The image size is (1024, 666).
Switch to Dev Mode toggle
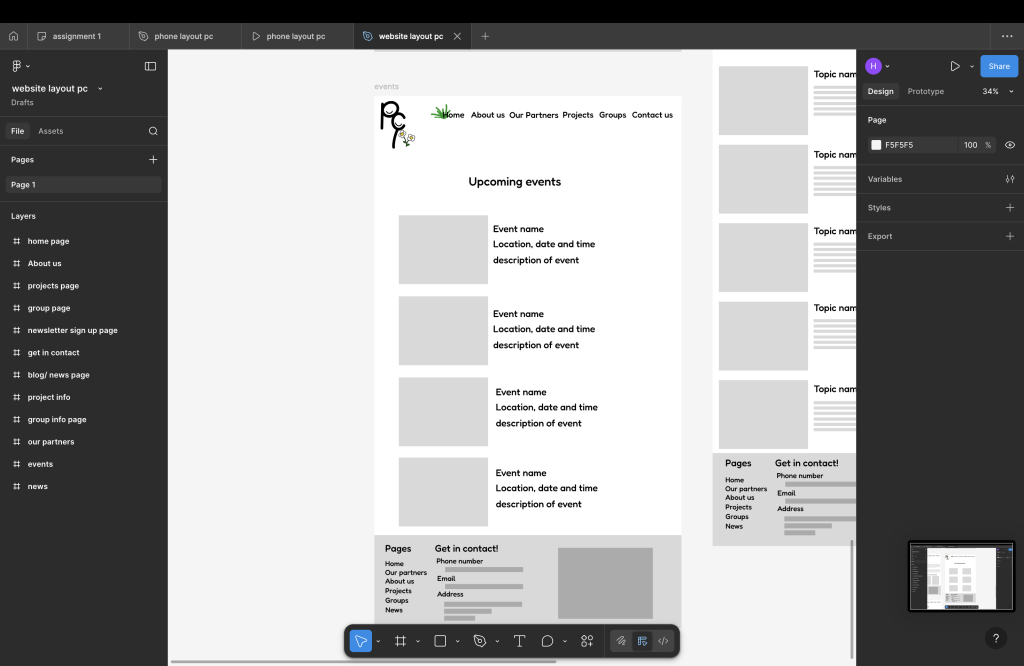(663, 641)
